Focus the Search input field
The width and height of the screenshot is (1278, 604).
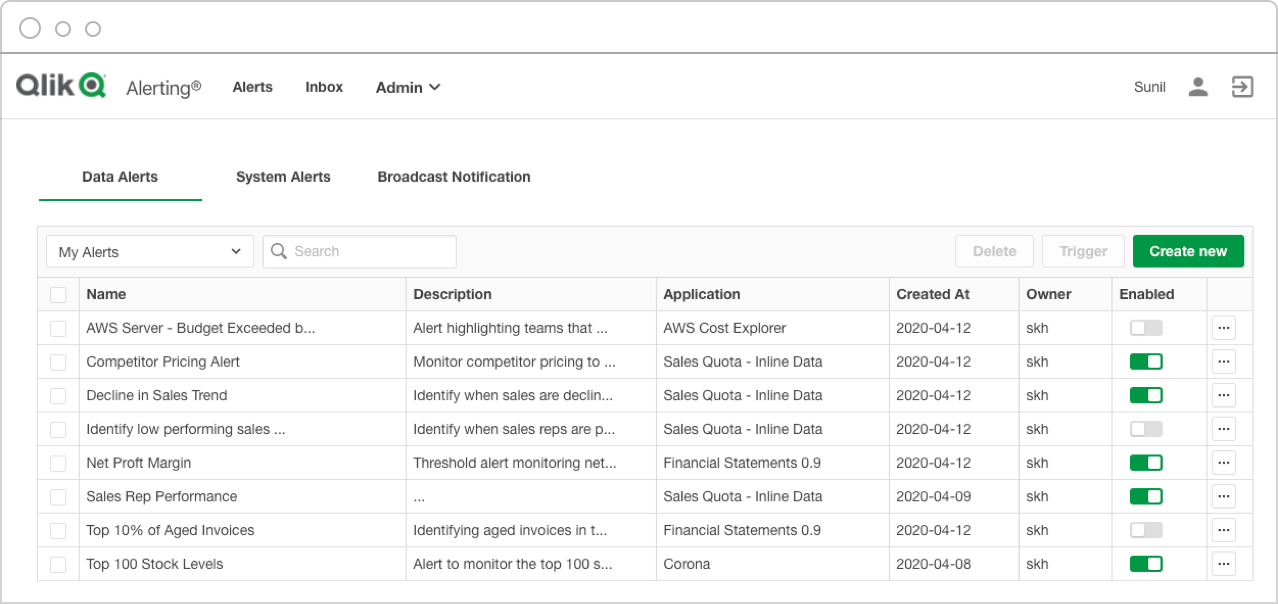coord(360,251)
